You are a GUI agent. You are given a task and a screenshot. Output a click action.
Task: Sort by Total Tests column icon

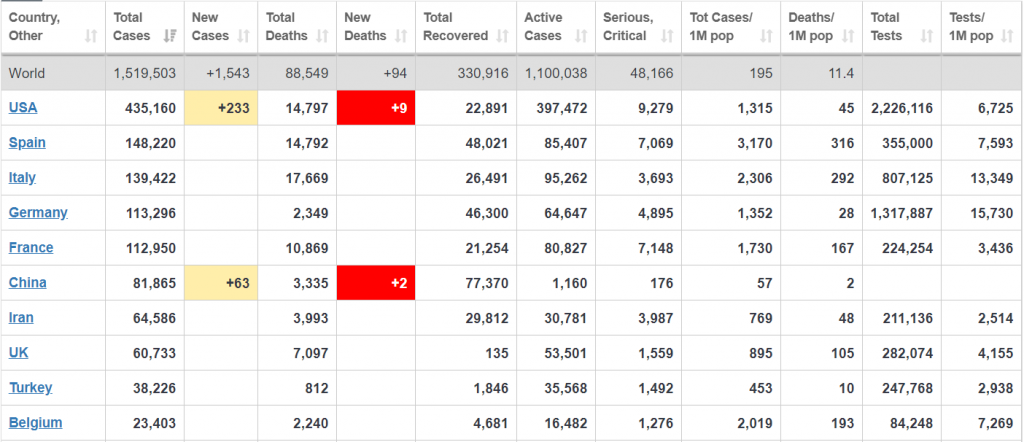point(927,37)
